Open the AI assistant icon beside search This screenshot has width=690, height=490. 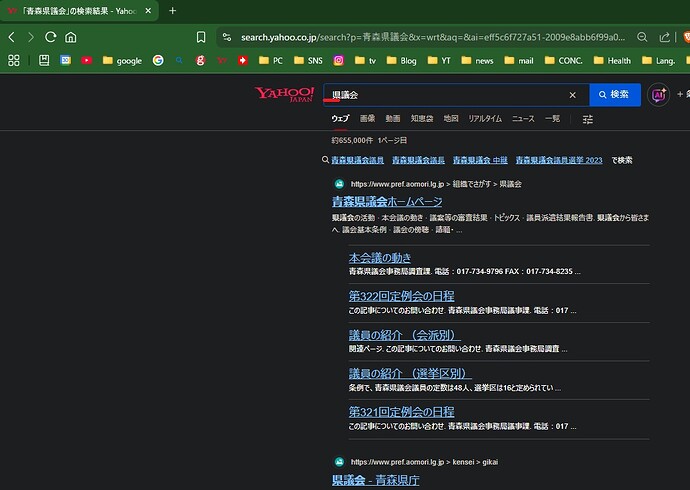[x=658, y=95]
